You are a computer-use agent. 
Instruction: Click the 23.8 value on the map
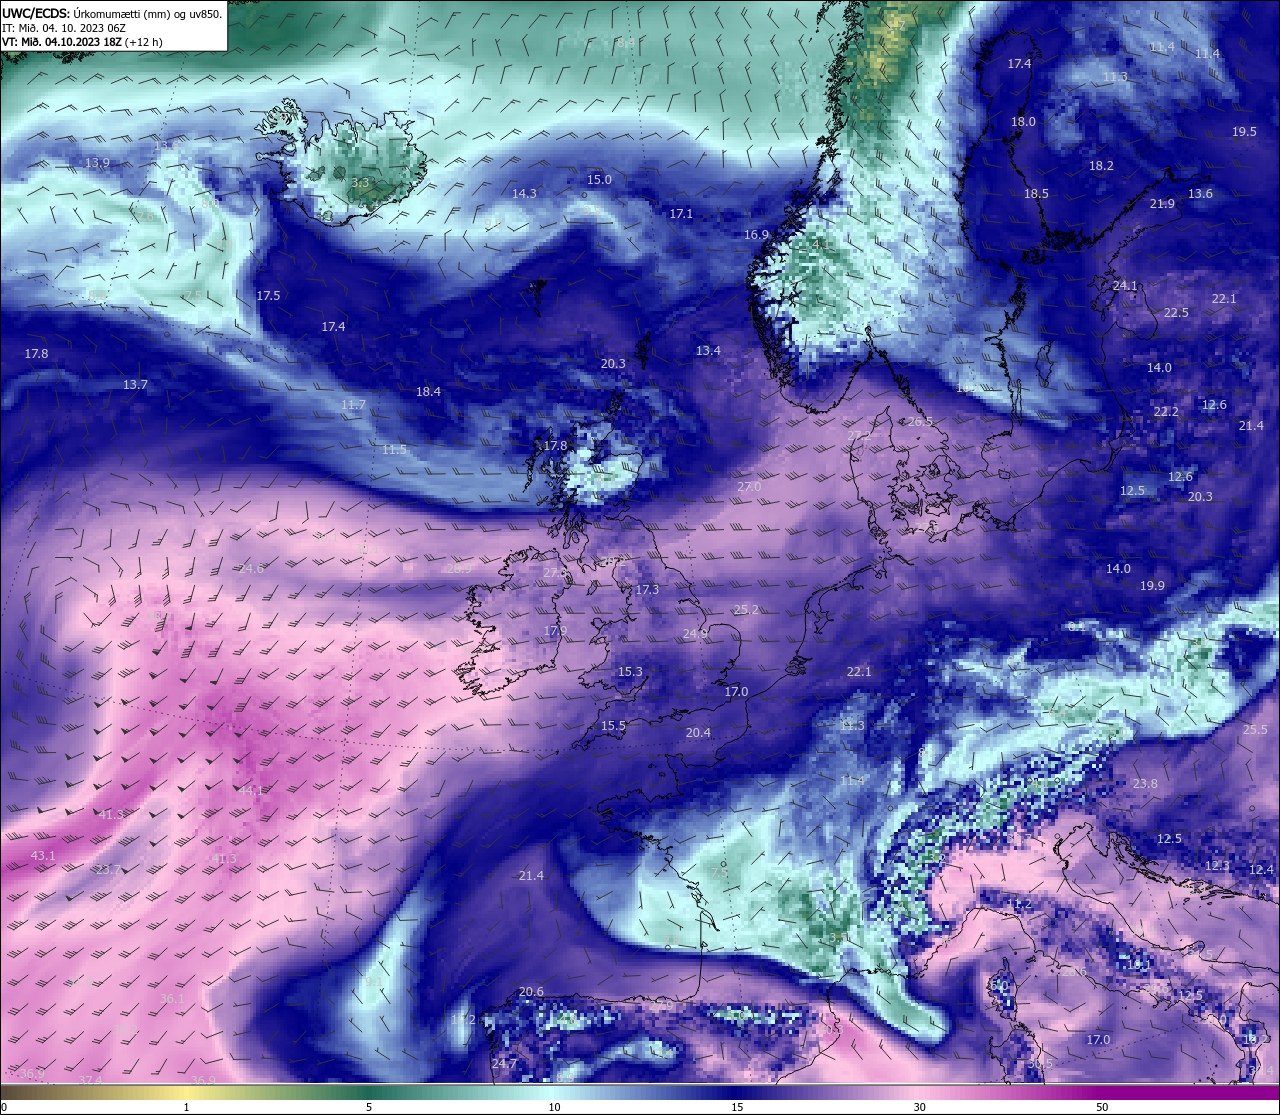click(1145, 784)
